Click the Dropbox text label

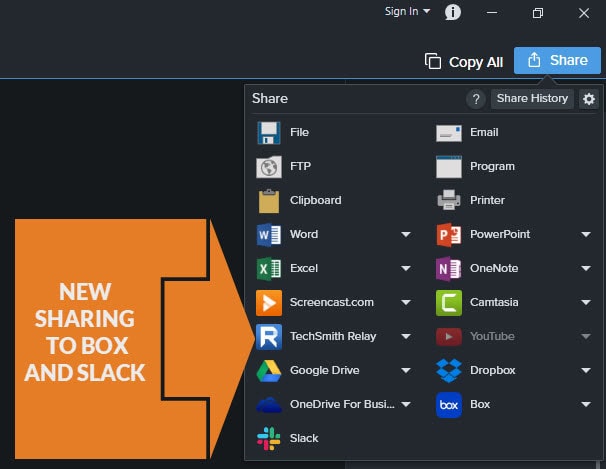[x=493, y=371]
